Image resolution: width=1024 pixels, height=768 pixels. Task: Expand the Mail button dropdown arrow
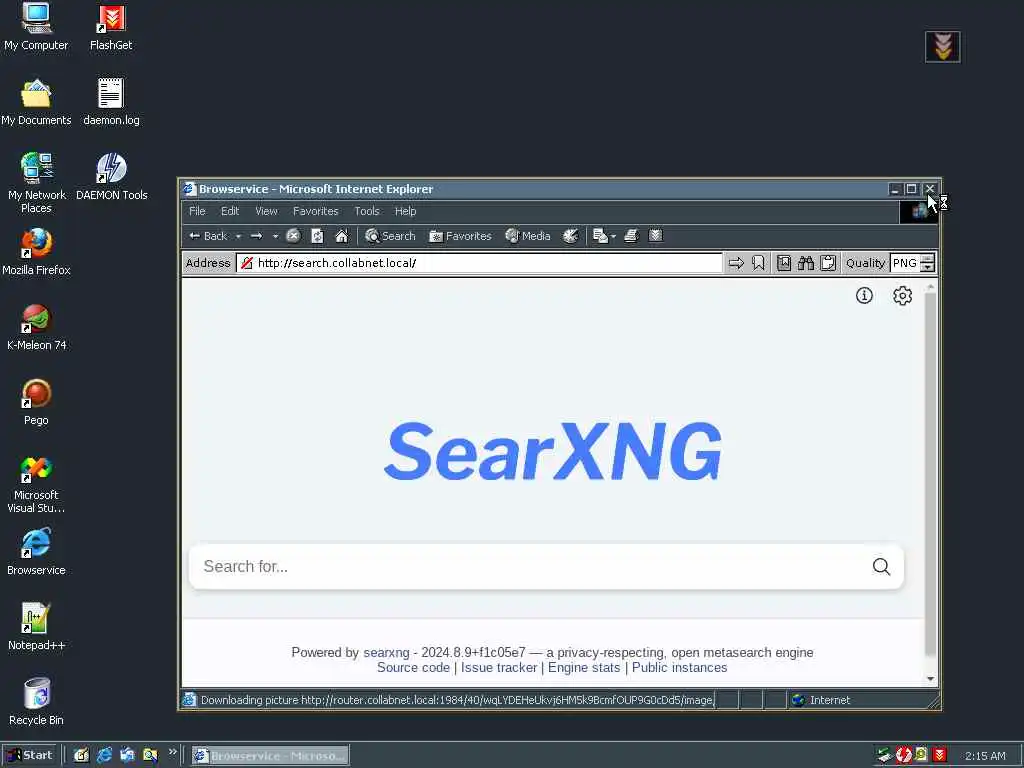point(613,236)
